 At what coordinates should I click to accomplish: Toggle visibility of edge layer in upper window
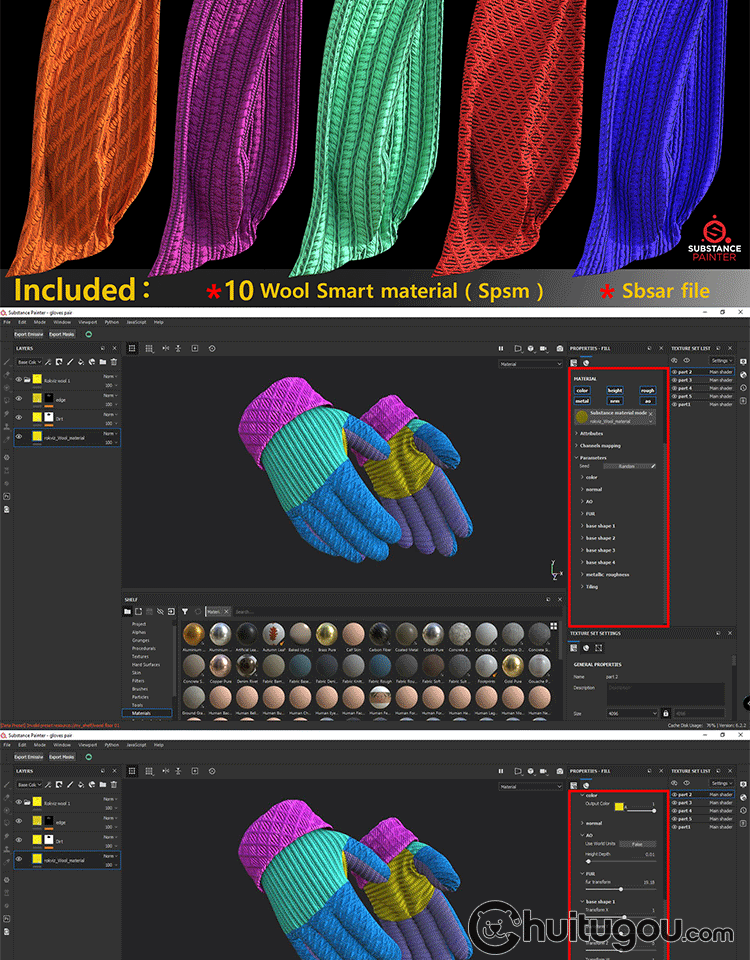[x=18, y=399]
